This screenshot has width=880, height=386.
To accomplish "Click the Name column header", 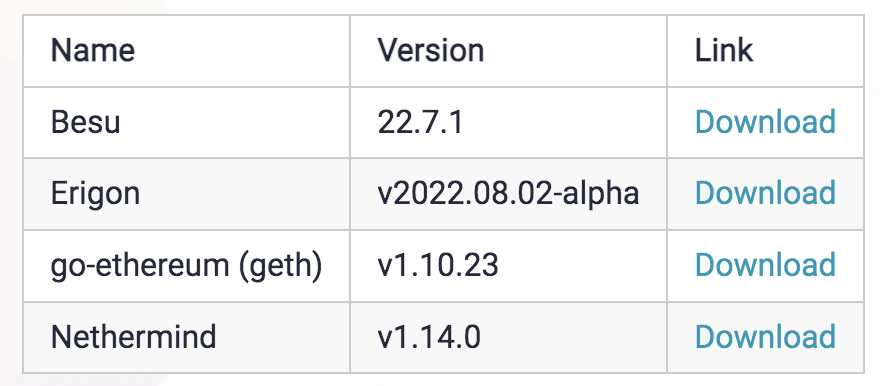I will 93,50.
